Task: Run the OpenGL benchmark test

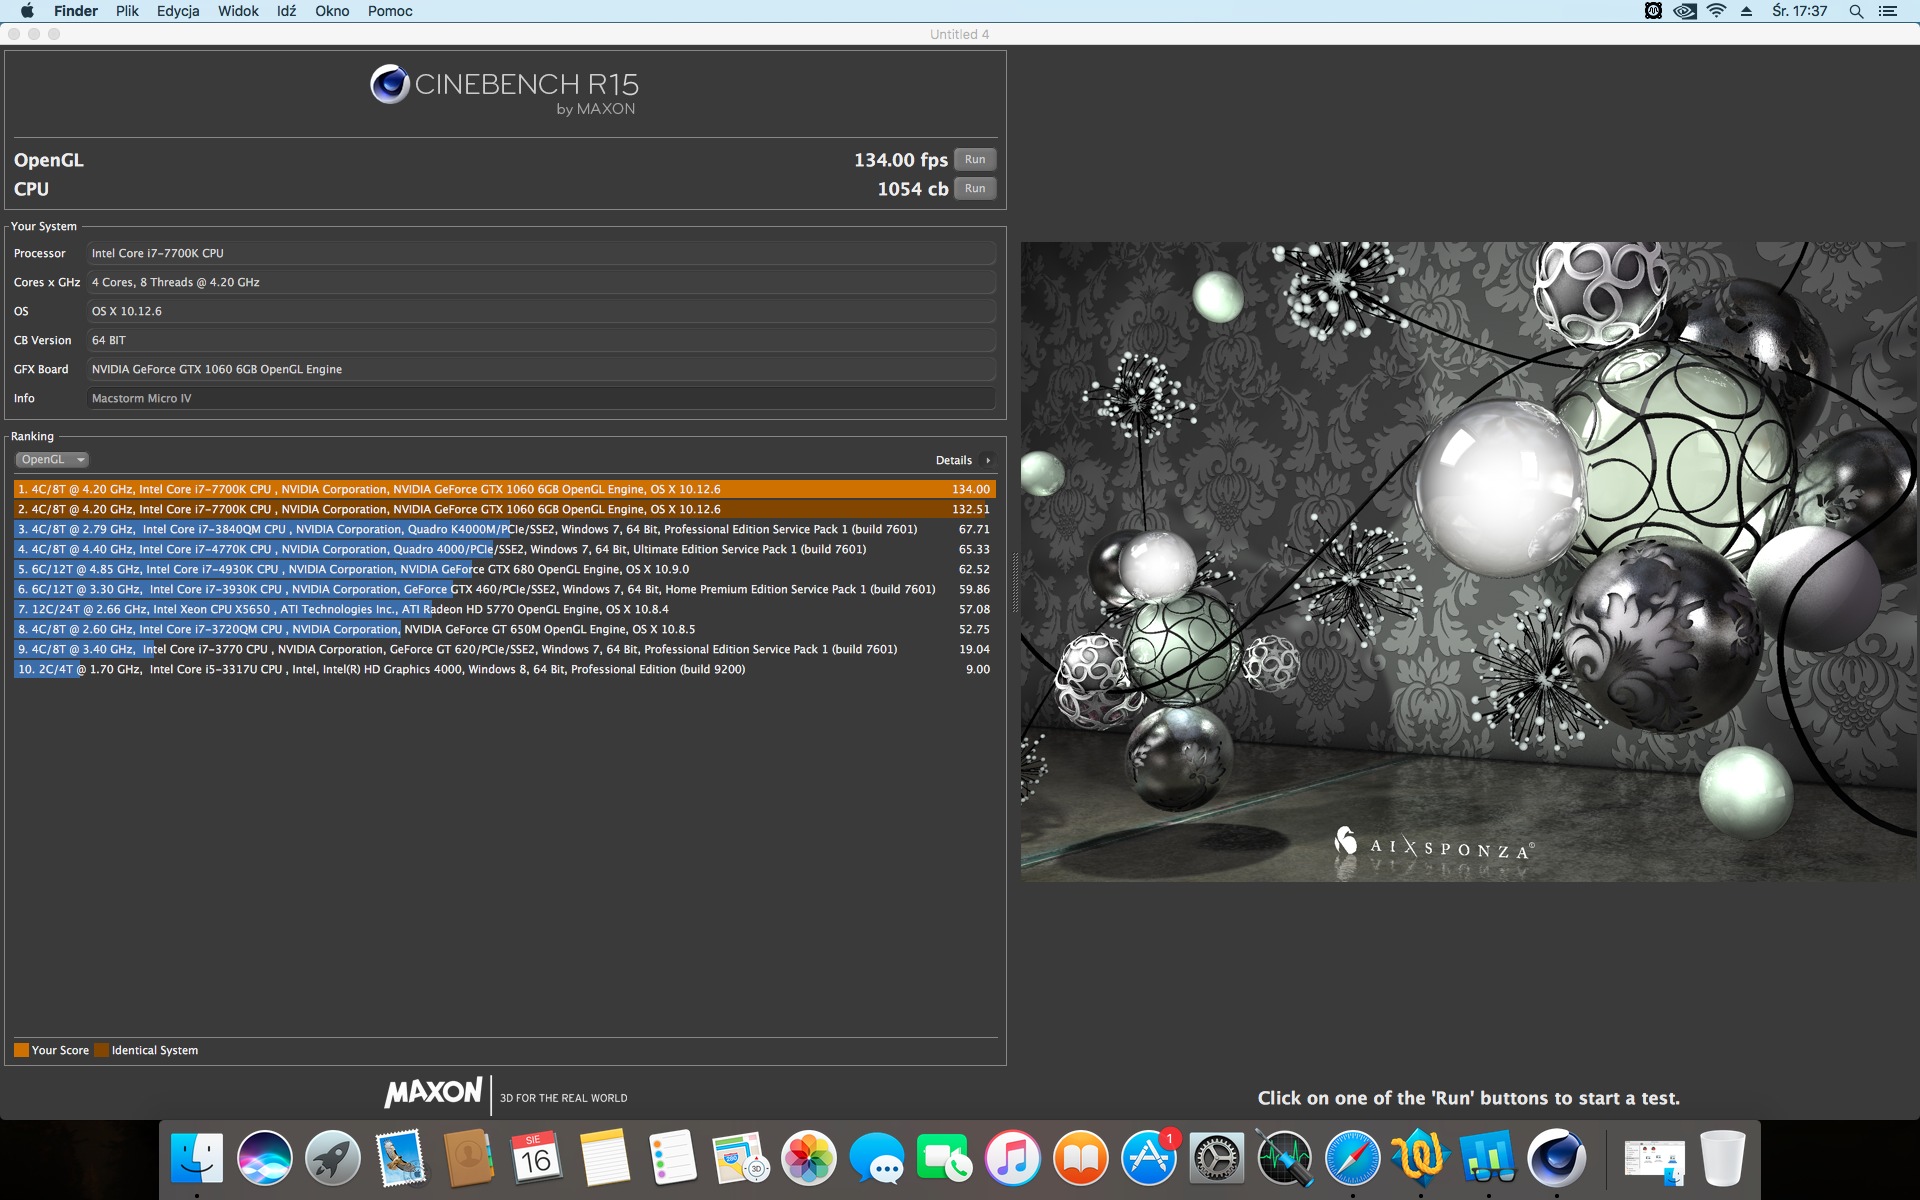Action: (974, 160)
